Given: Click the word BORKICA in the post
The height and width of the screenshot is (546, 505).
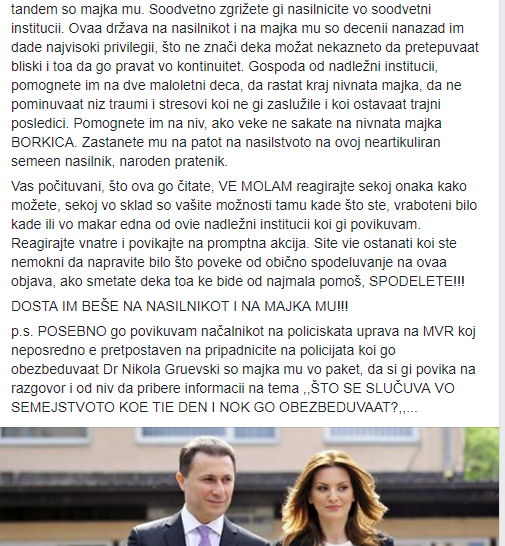Looking at the screenshot, I should pos(42,142).
